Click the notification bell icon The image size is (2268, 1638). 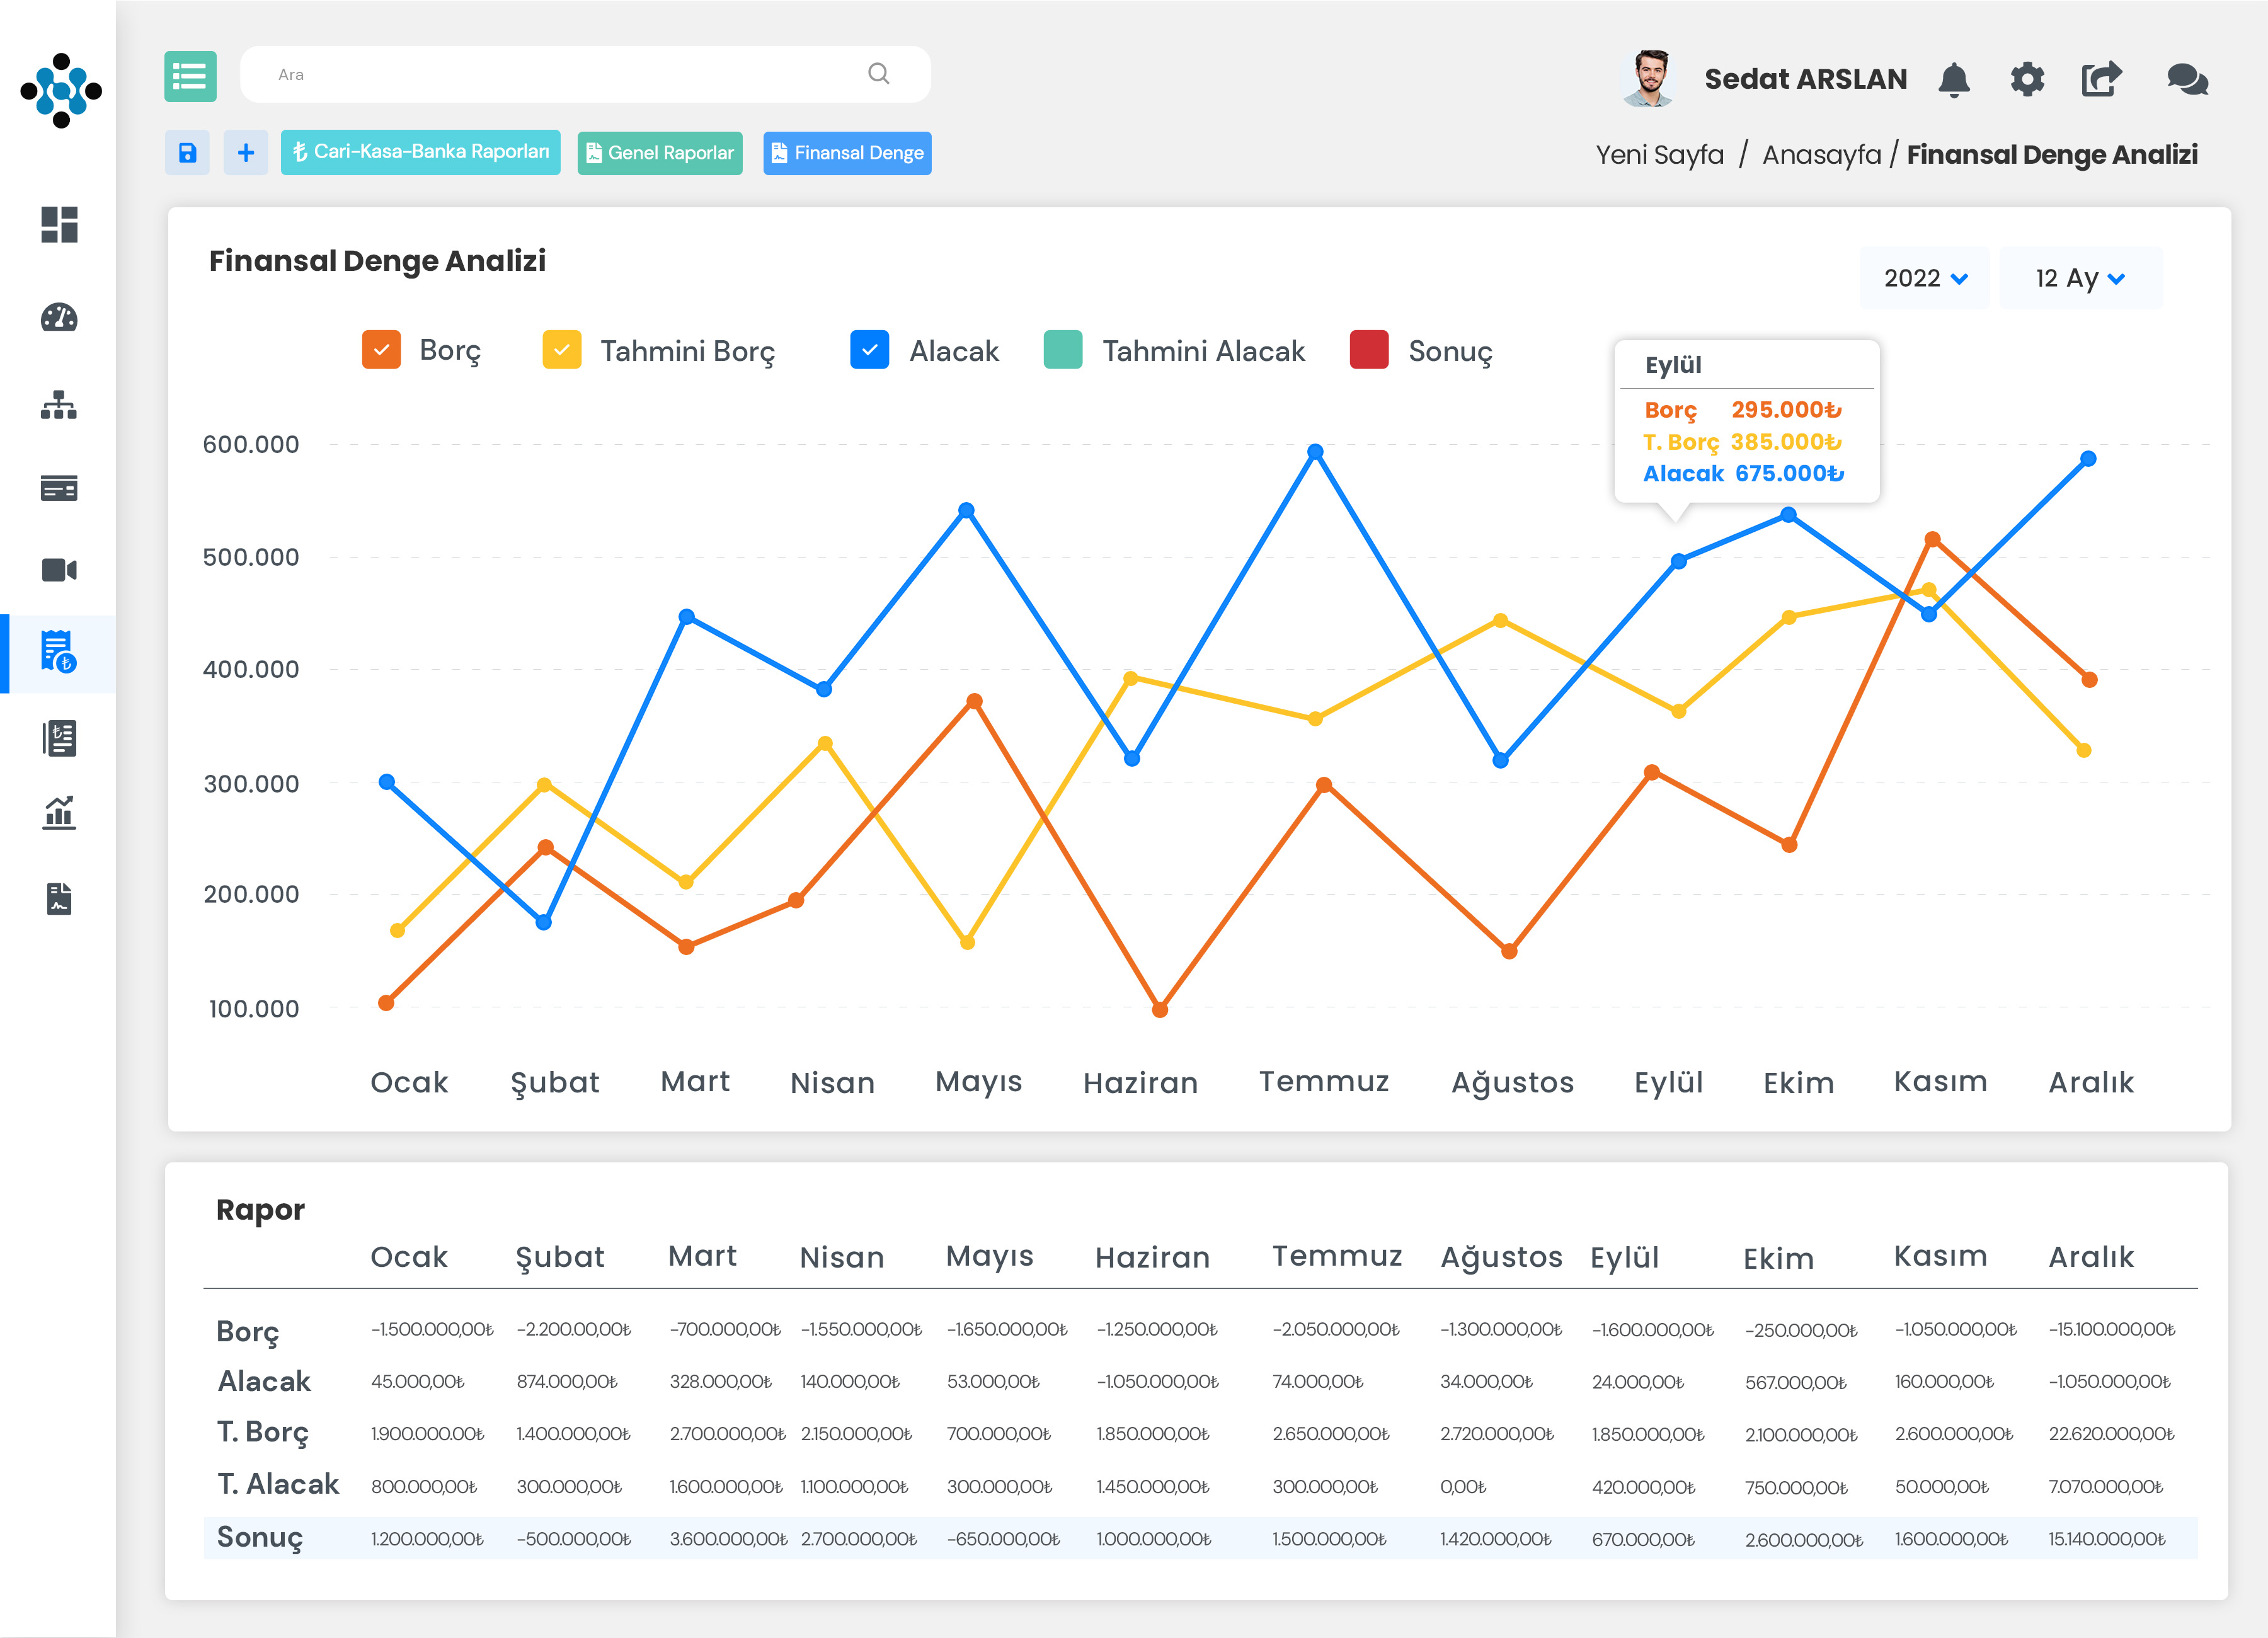[x=1953, y=79]
